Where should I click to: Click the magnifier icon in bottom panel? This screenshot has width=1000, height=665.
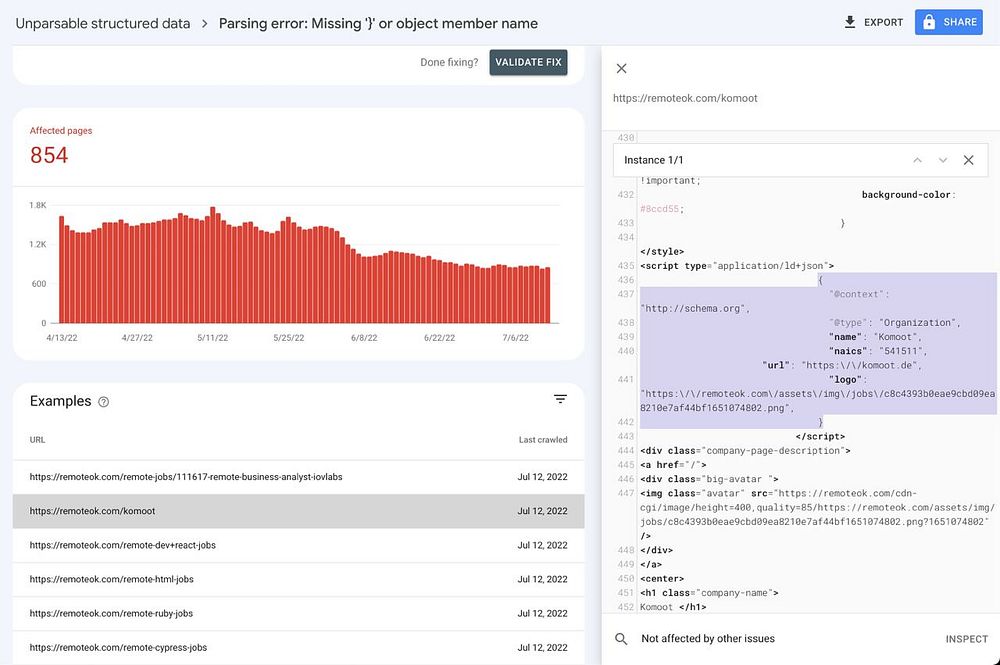point(622,639)
